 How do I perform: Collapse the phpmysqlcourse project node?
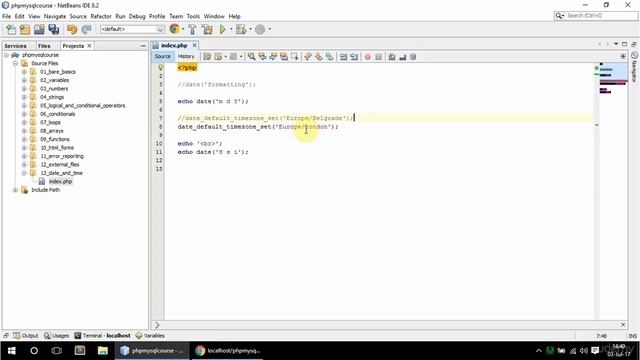[7, 55]
